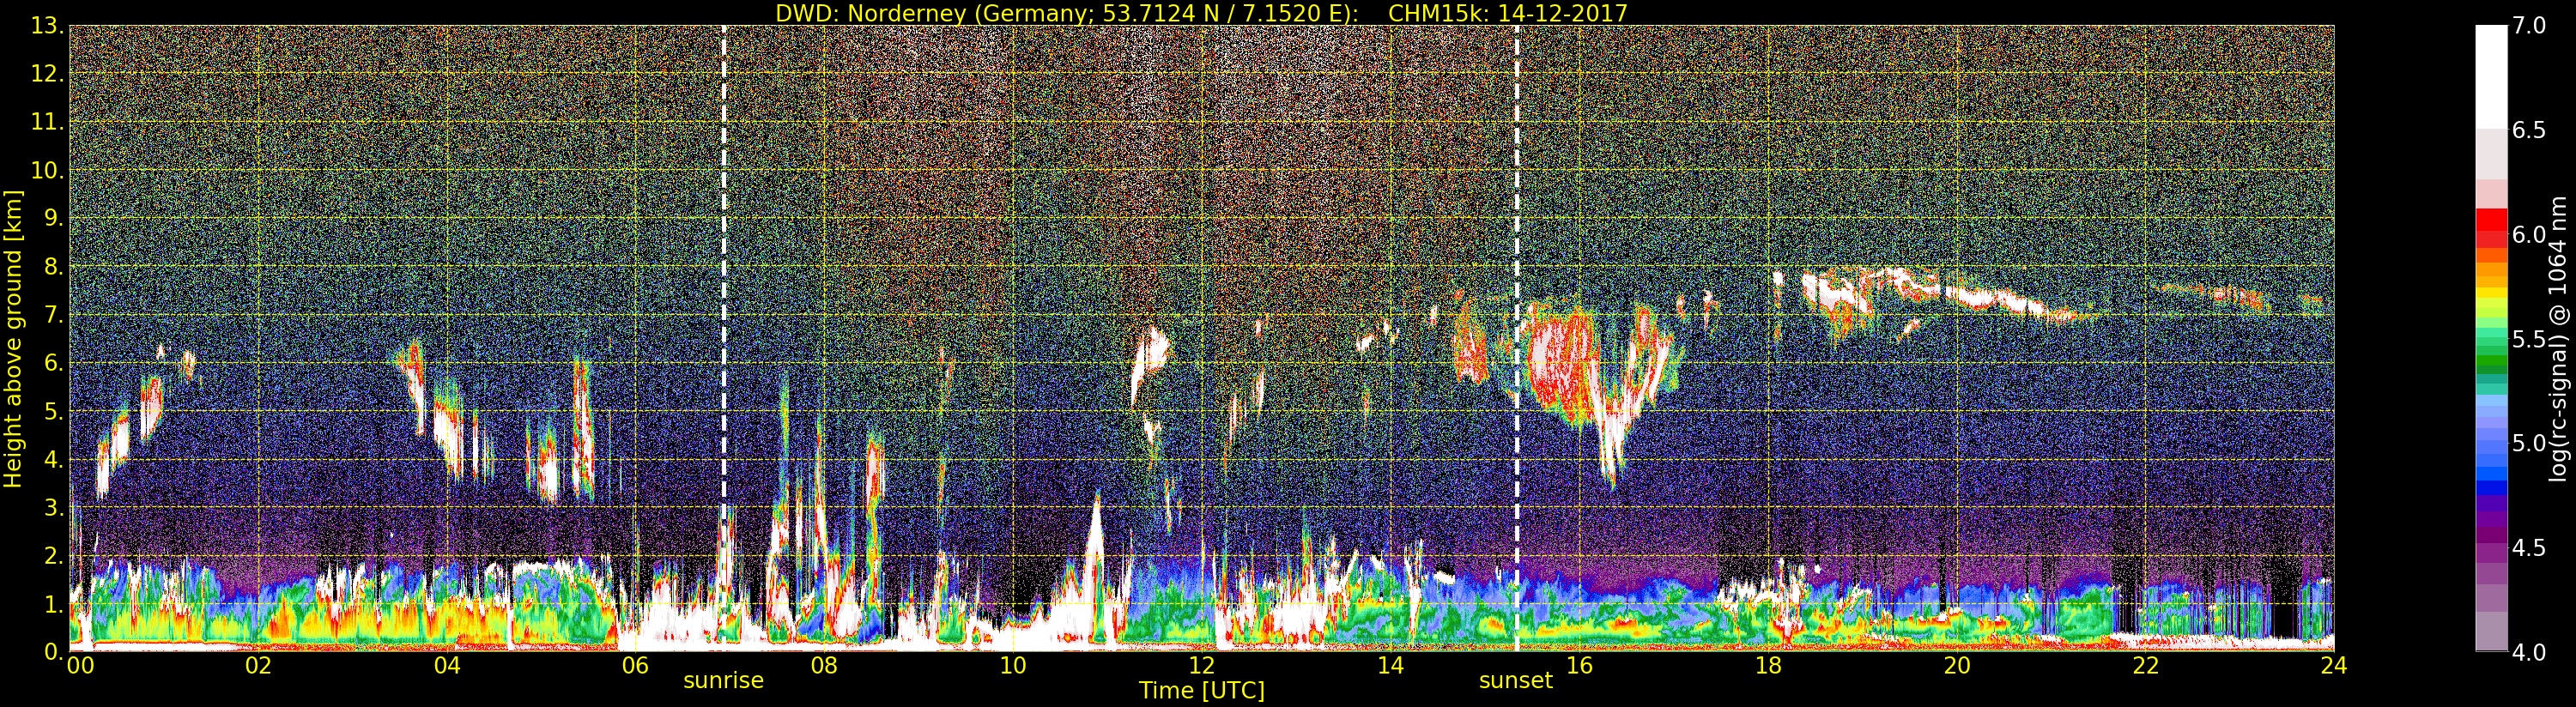Viewport: 2576px width, 707px height.
Task: Click the colorbar tick label '4.5'
Action: point(2529,548)
